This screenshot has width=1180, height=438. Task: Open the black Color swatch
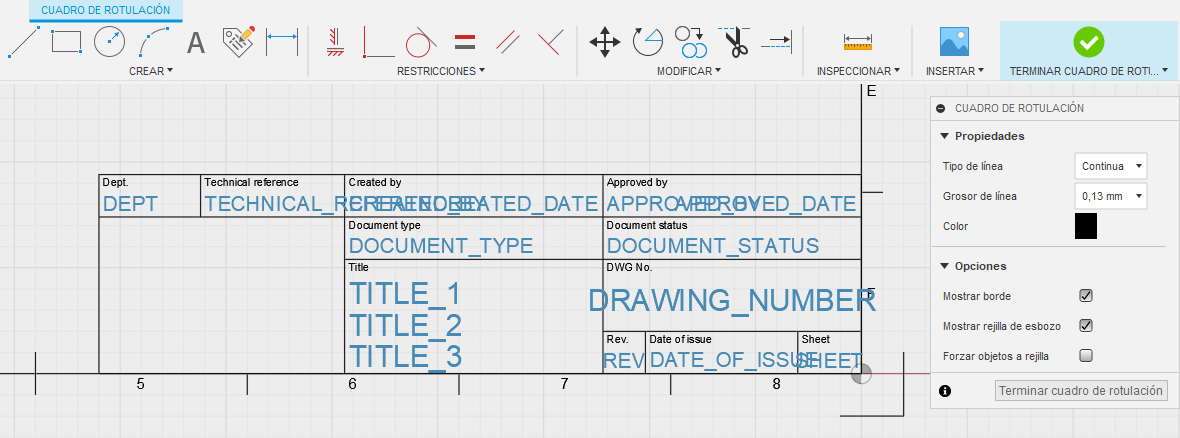point(1086,226)
